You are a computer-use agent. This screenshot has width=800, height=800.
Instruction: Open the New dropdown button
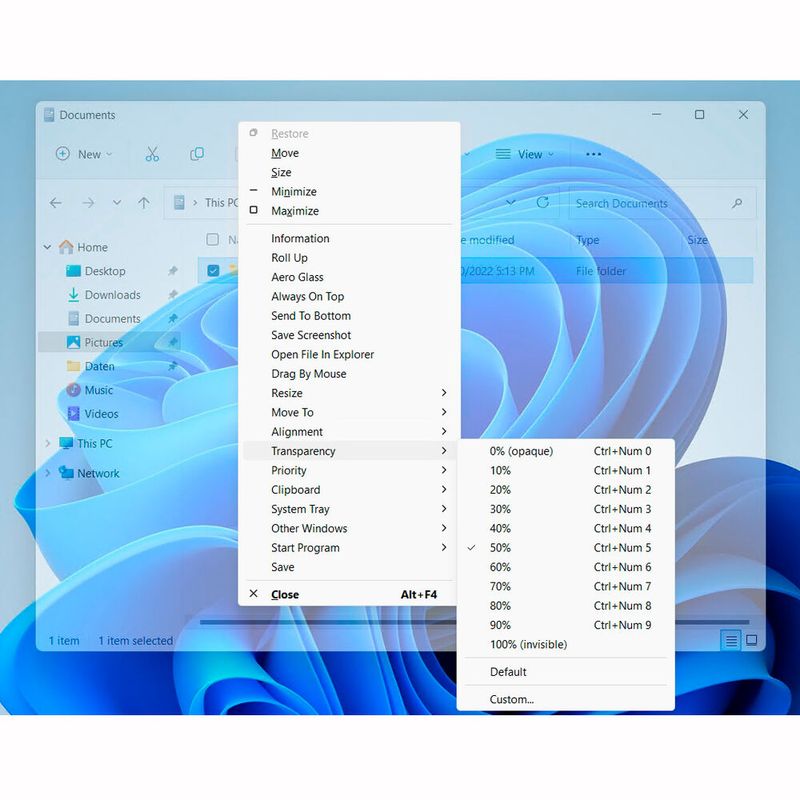(x=84, y=154)
